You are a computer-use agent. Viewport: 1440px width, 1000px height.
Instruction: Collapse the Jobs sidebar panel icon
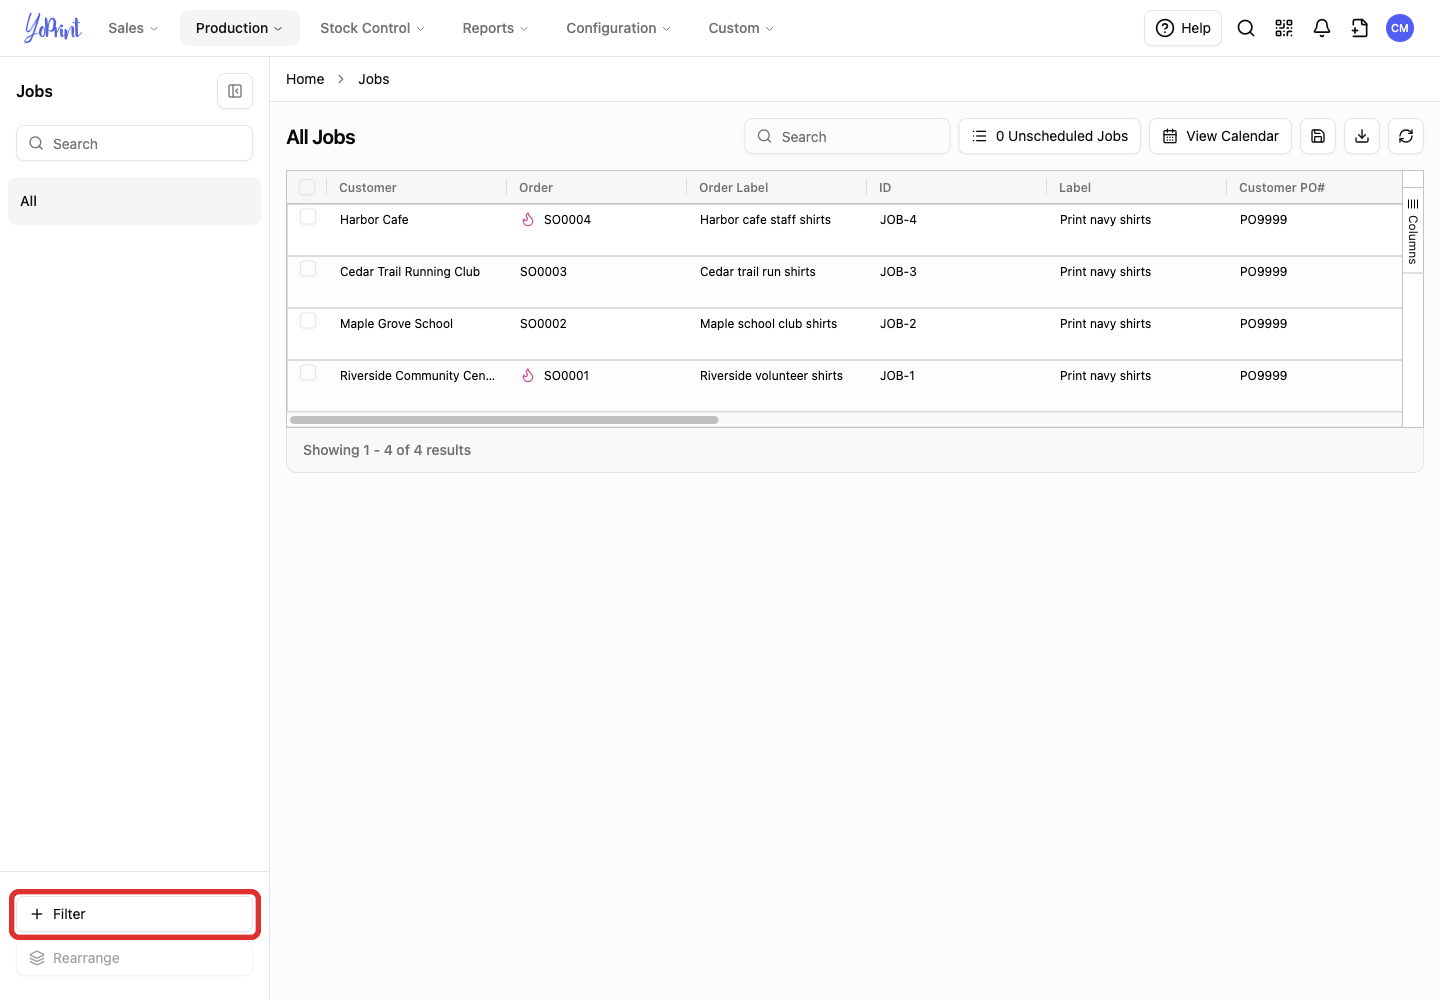click(x=235, y=91)
